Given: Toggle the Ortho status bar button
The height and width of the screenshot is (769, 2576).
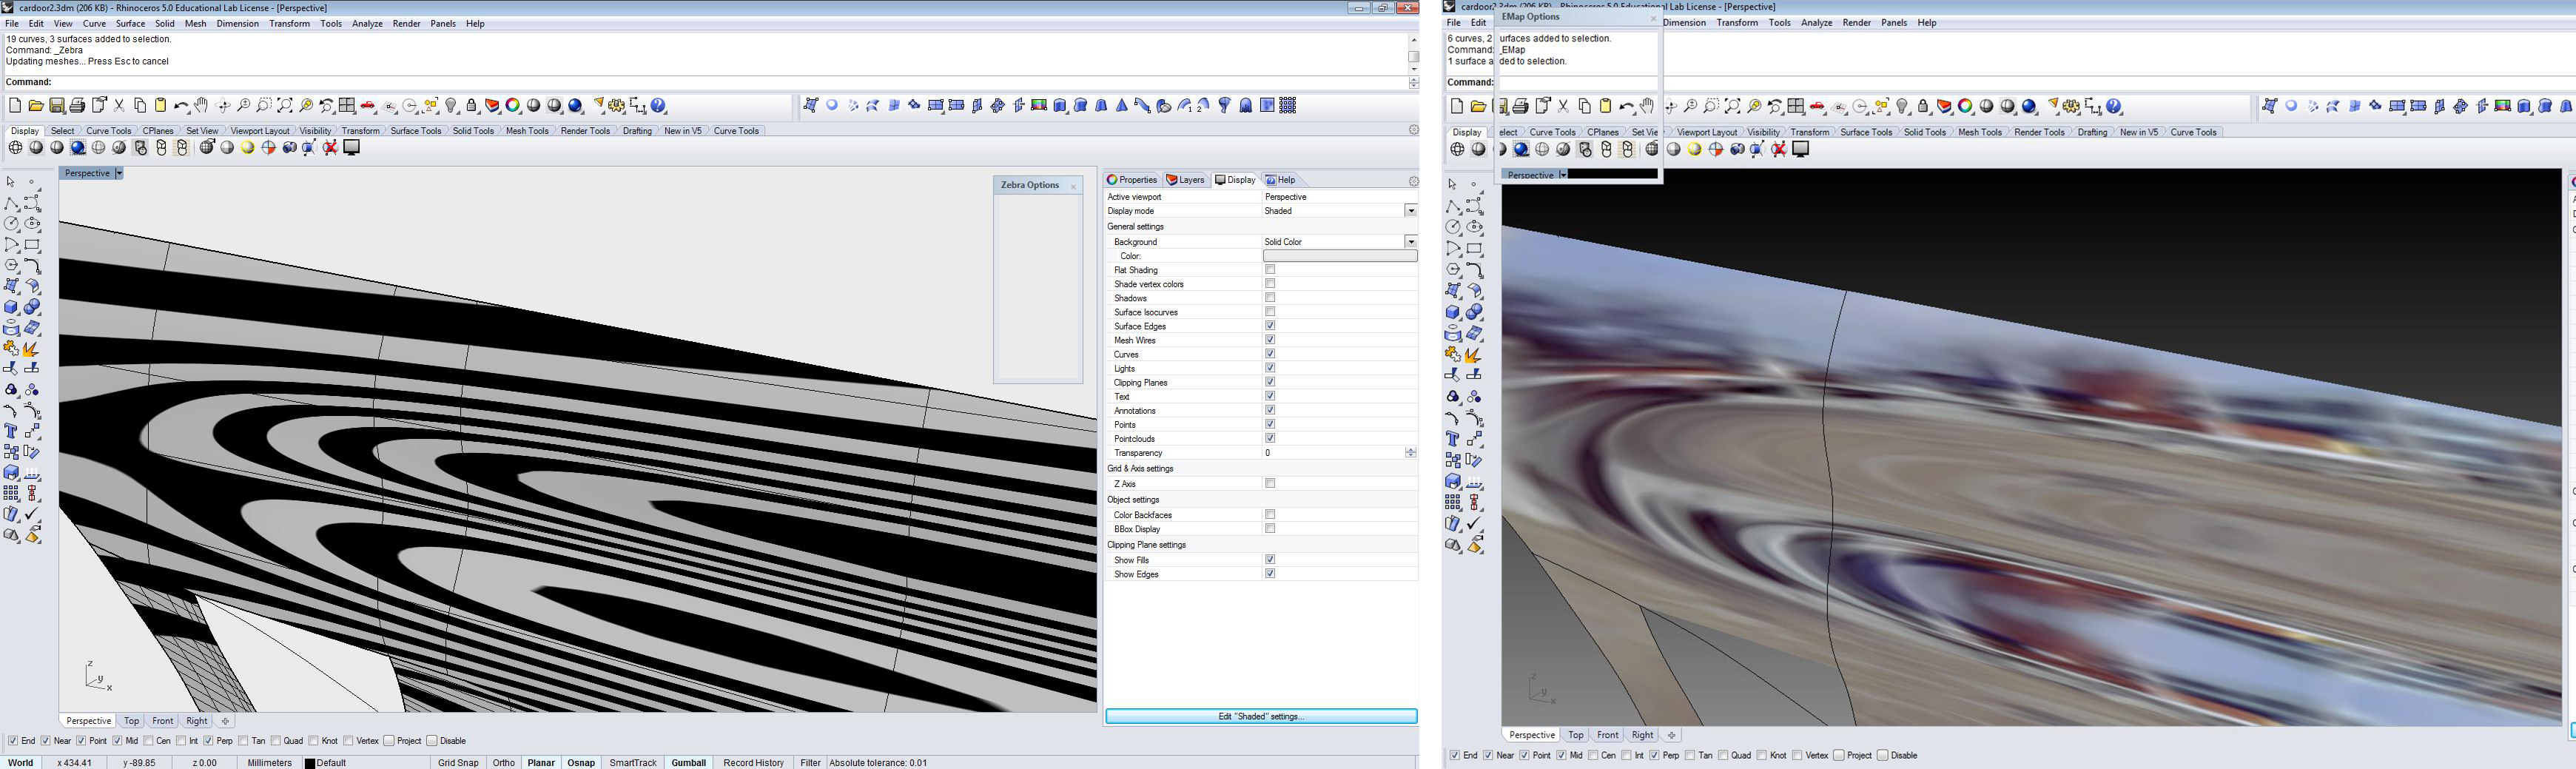Looking at the screenshot, I should click(x=504, y=763).
